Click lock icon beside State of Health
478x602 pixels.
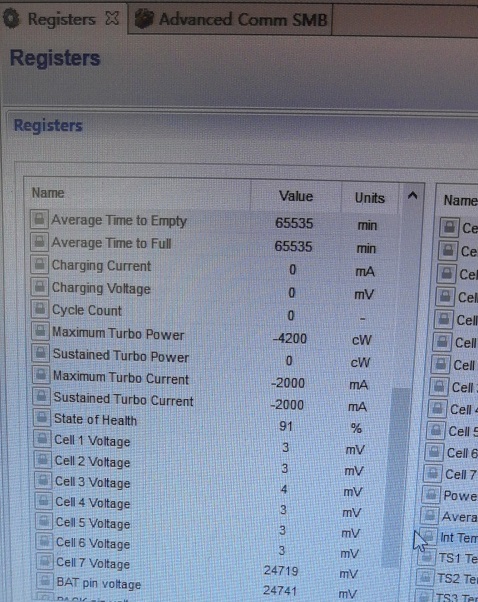[42, 418]
